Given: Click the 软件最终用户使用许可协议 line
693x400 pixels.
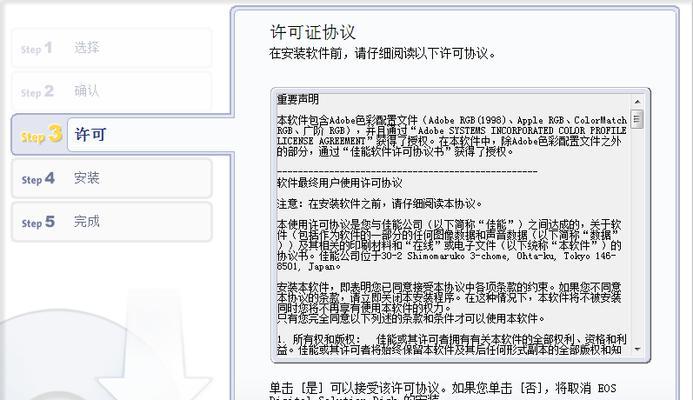Looking at the screenshot, I should pyautogui.click(x=339, y=183).
